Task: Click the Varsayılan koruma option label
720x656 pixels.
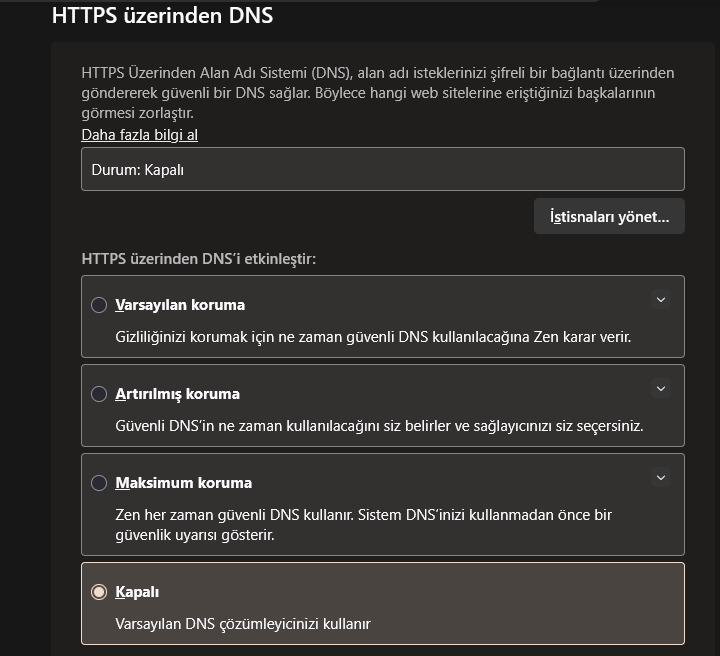Action: 180,305
